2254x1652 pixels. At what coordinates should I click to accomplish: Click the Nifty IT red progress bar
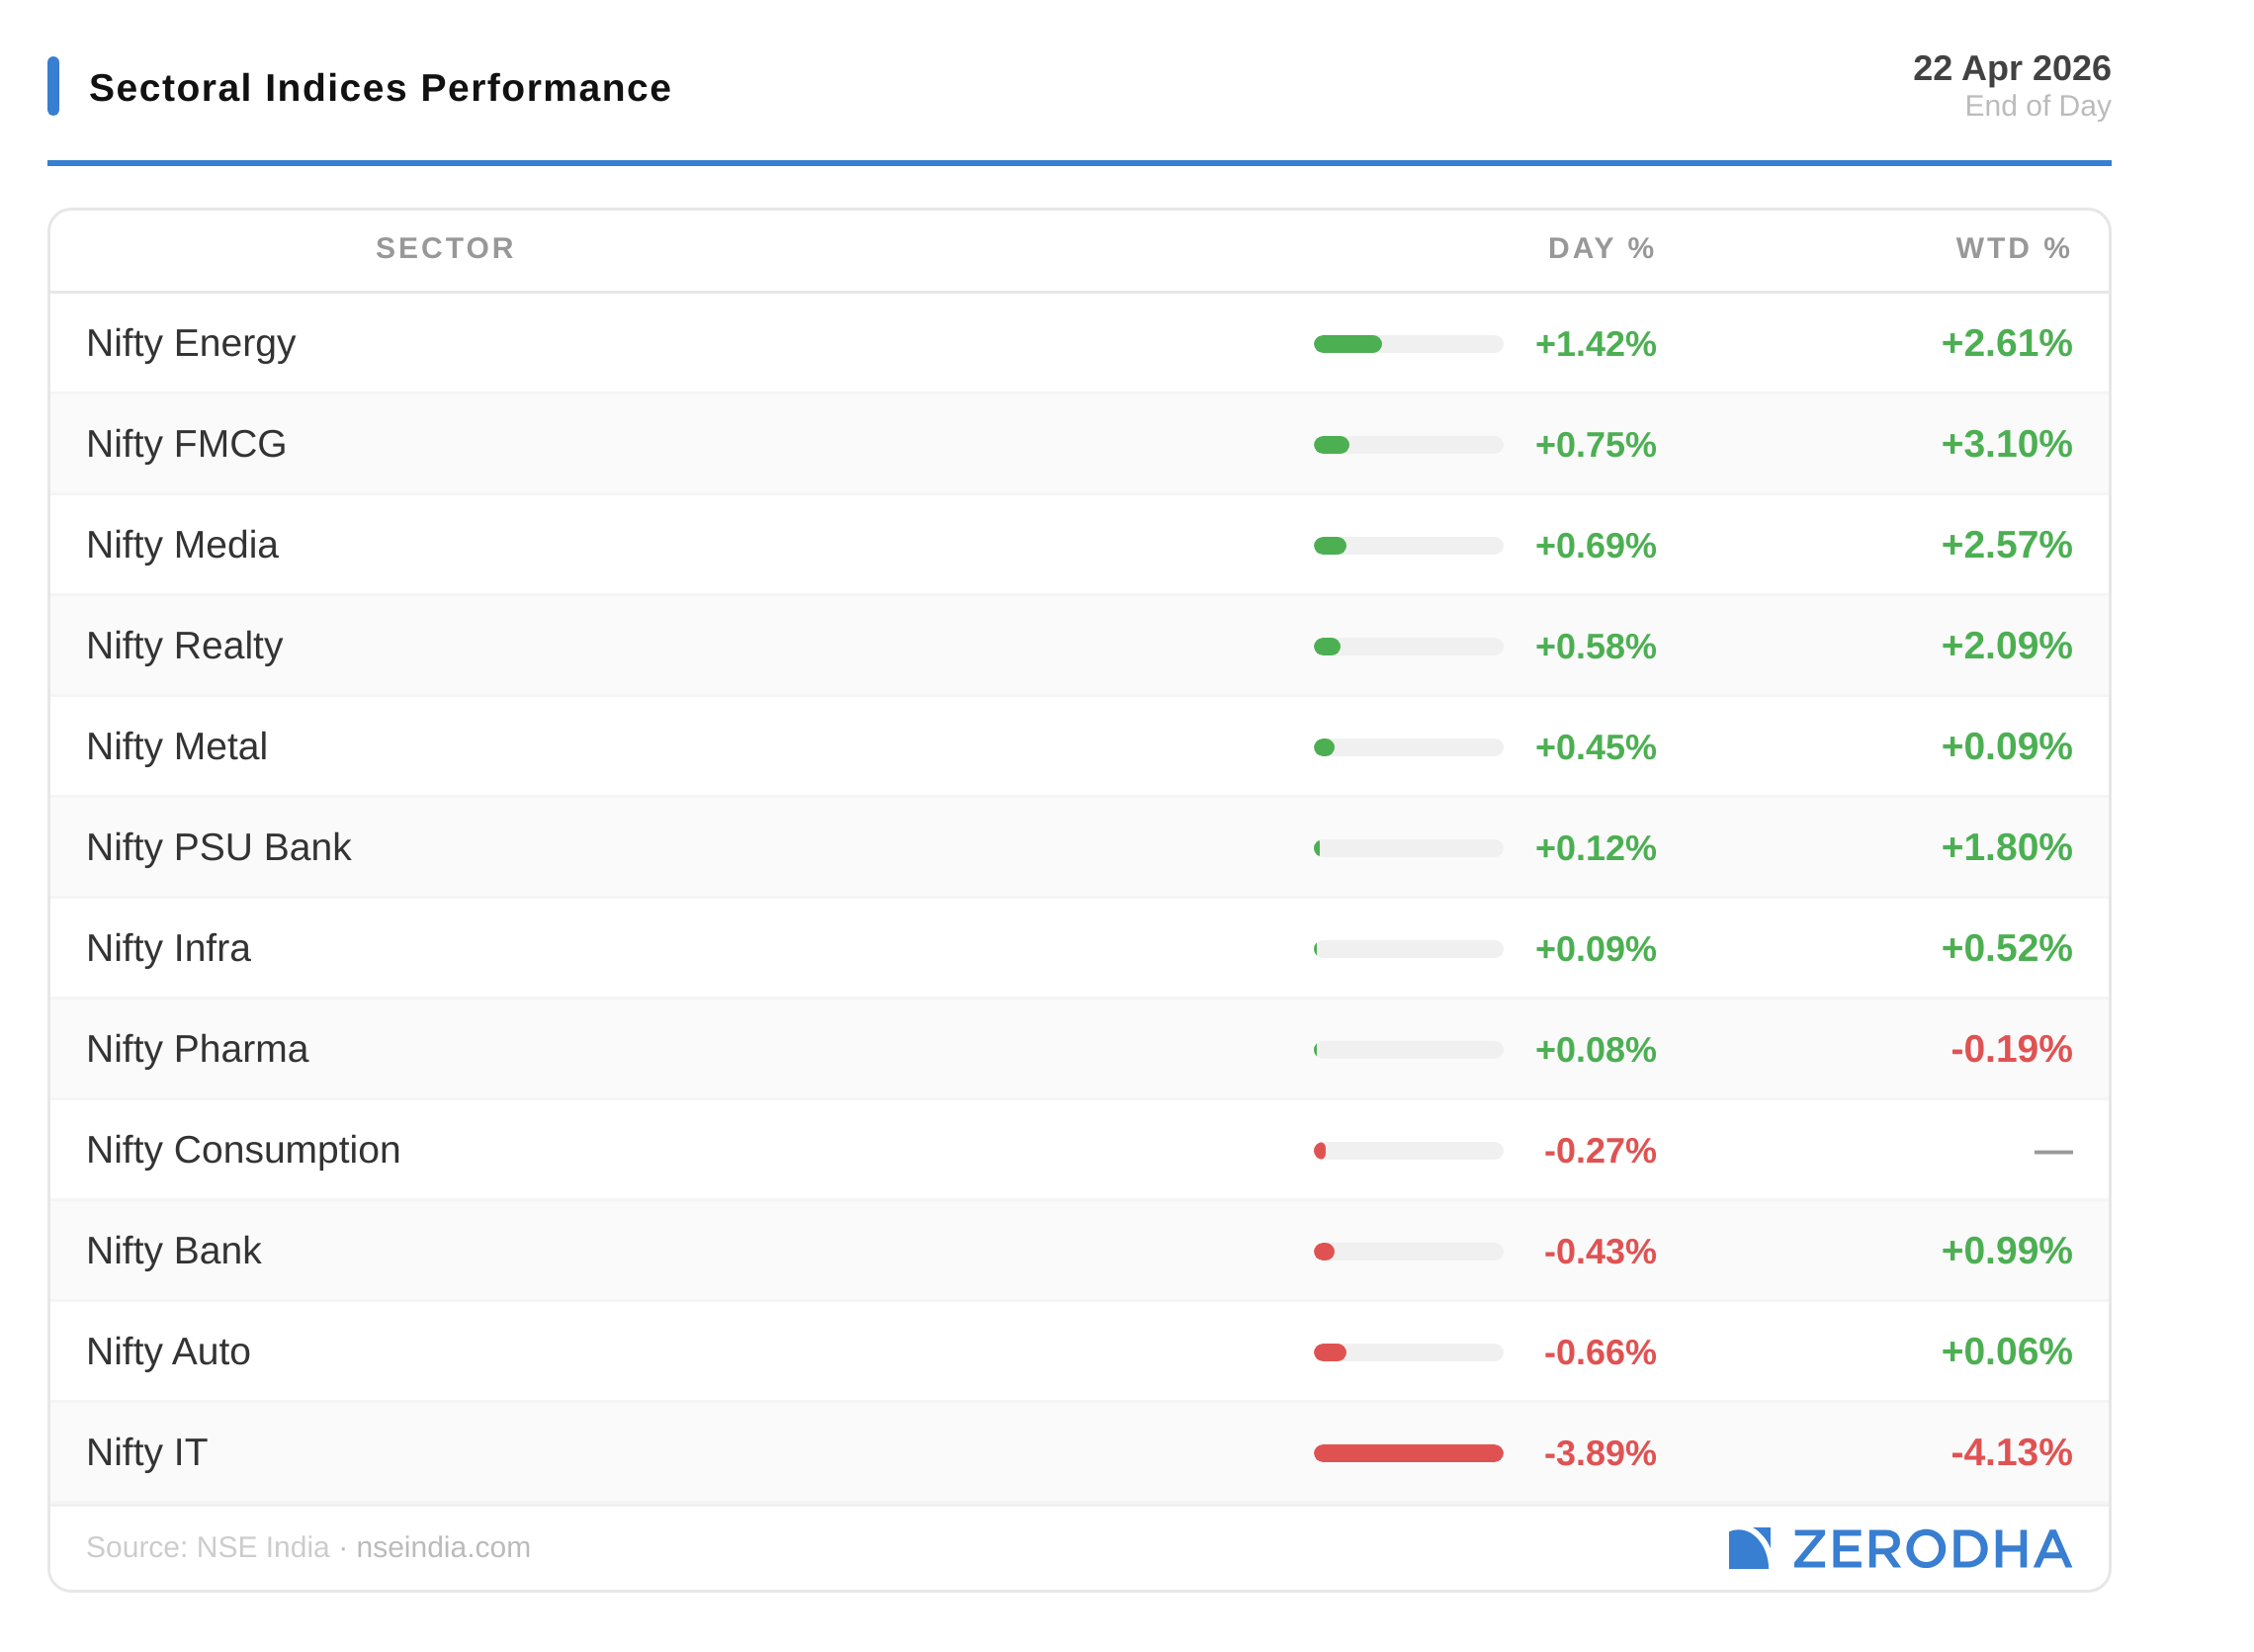coord(1408,1453)
